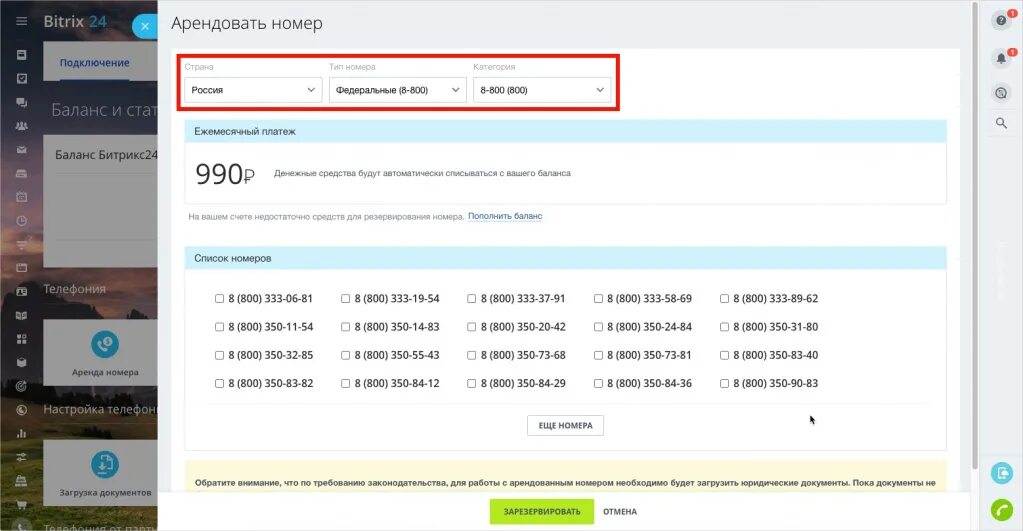Screen dimensions: 1023x531
Task: Click number text 8 (800) 350-14-83
Action: [x=397, y=327]
